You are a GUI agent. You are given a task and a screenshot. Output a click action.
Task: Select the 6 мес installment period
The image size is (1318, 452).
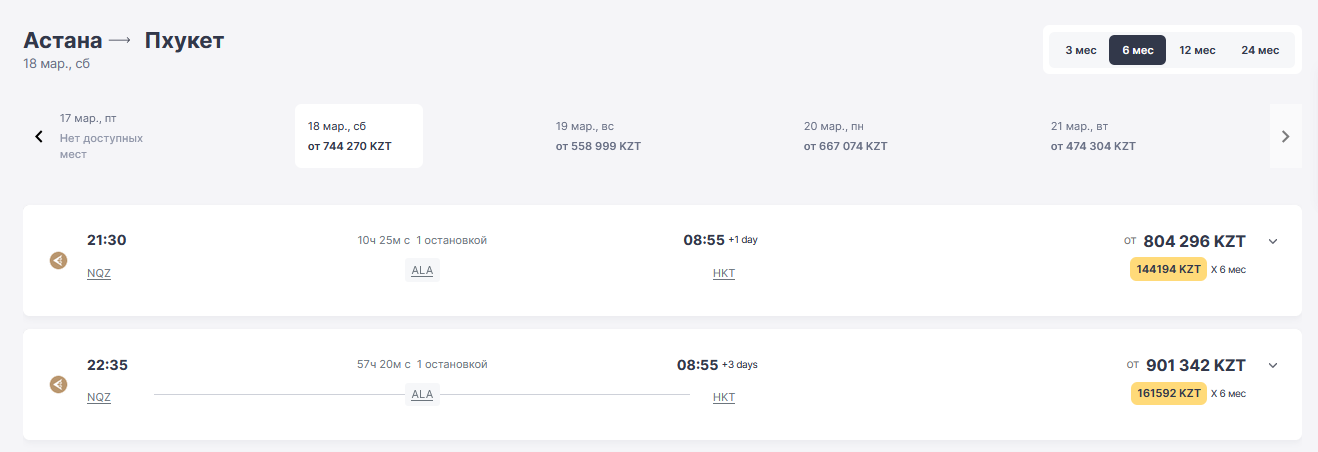pos(1137,50)
